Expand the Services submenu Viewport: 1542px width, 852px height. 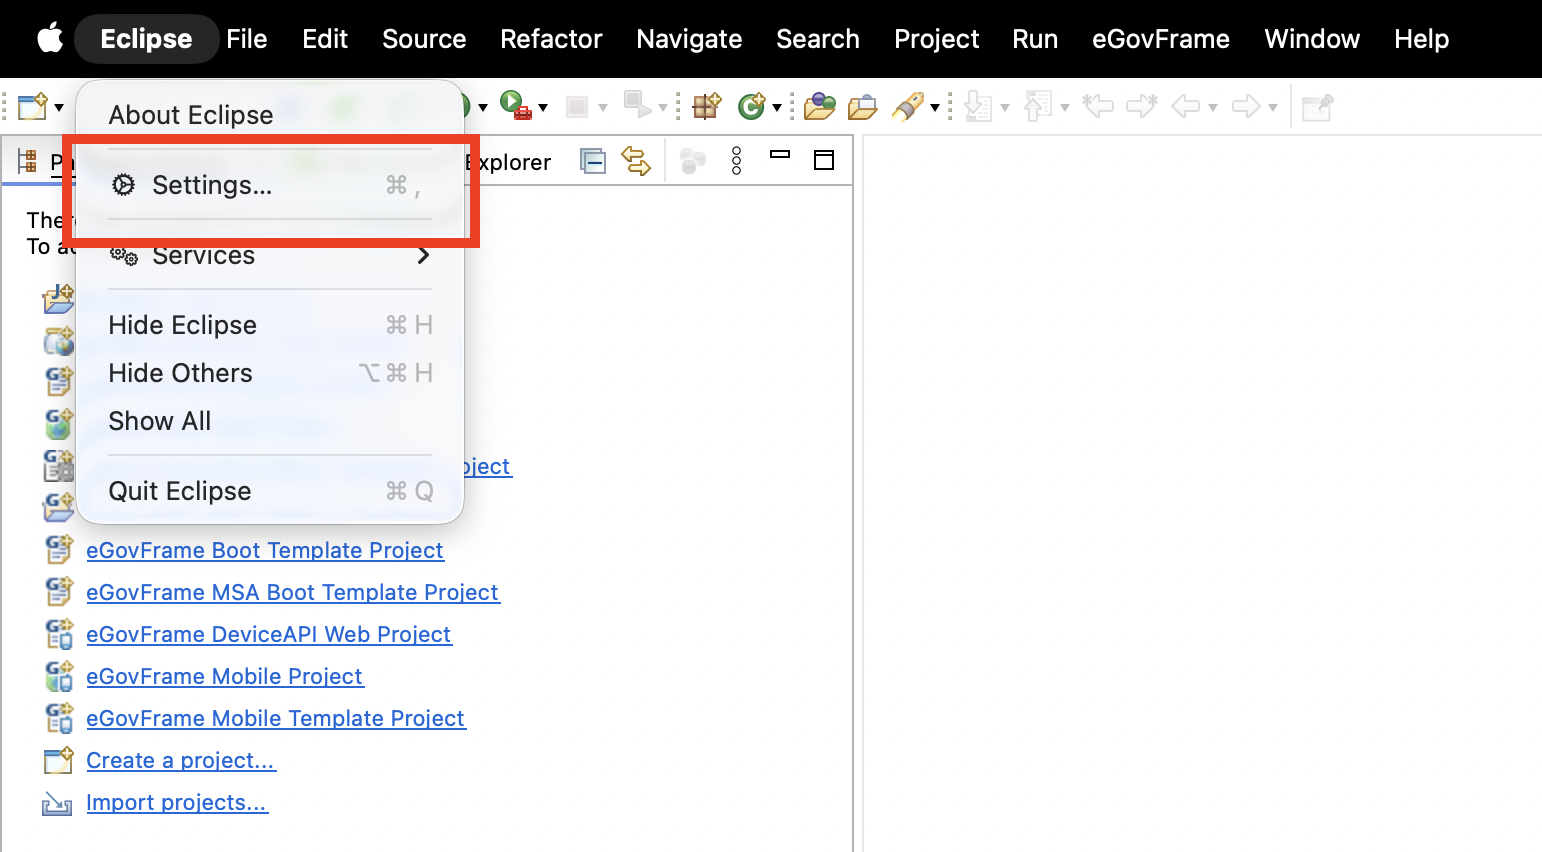[270, 255]
